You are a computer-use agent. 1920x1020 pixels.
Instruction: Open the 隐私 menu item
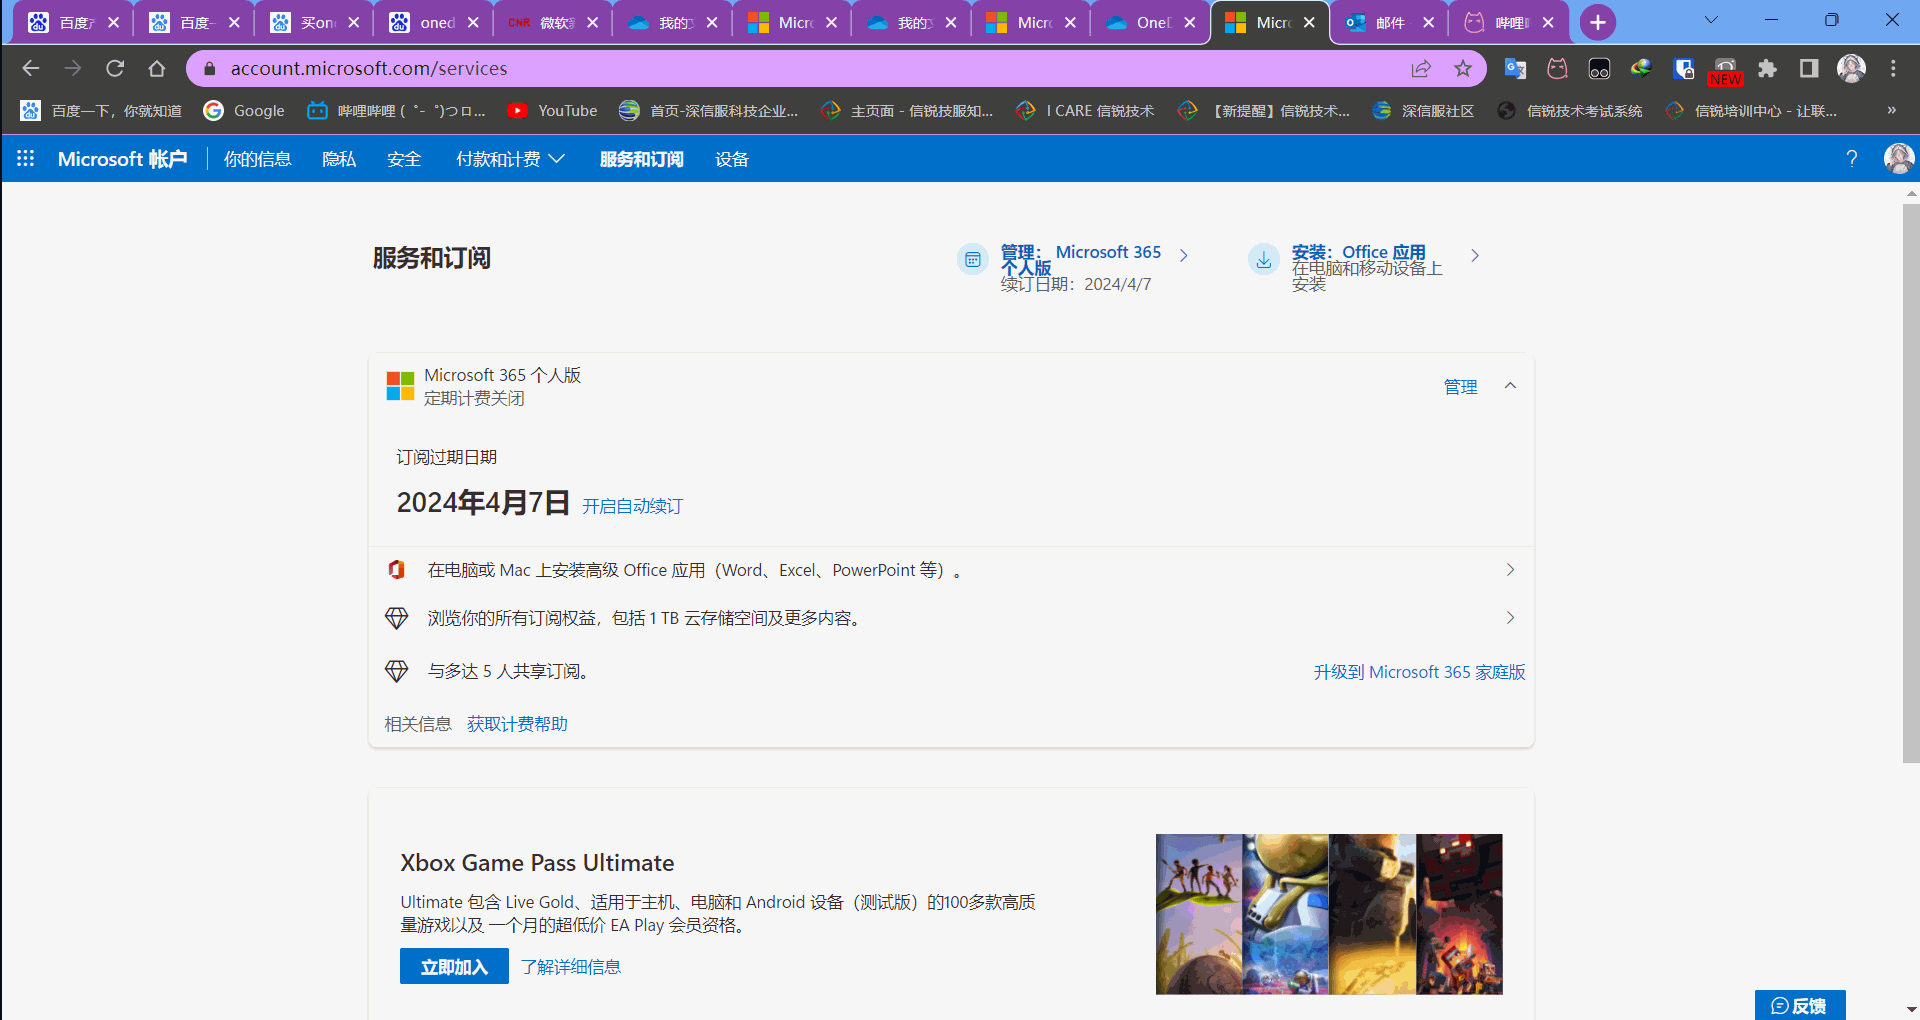point(339,159)
